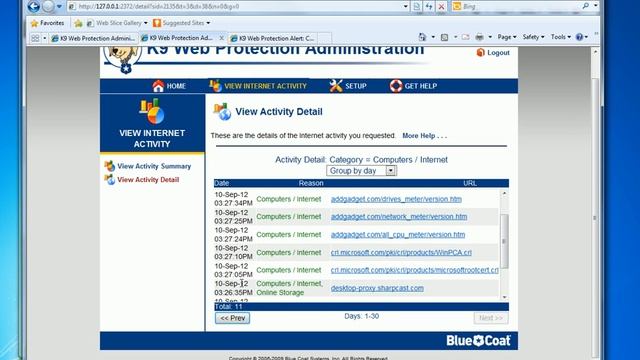This screenshot has height=360, width=640.
Task: Click the blue help question icon
Action: (579, 37)
